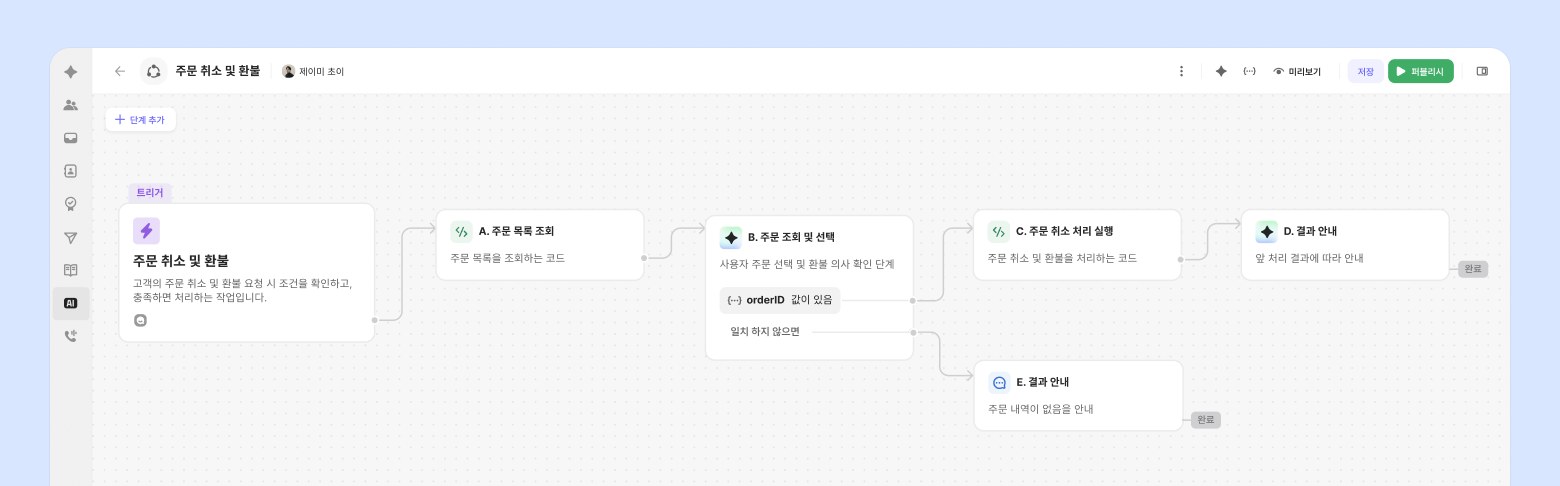Select the orderID 값이 있음 condition branch

tap(780, 300)
